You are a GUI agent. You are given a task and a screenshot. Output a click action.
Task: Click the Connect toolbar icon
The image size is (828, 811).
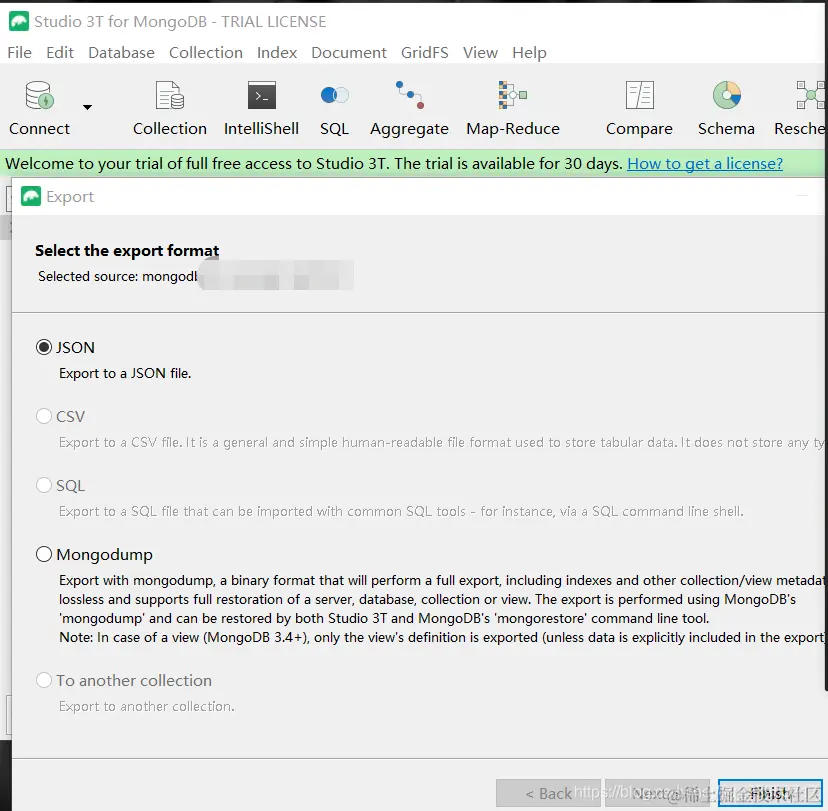tap(40, 96)
